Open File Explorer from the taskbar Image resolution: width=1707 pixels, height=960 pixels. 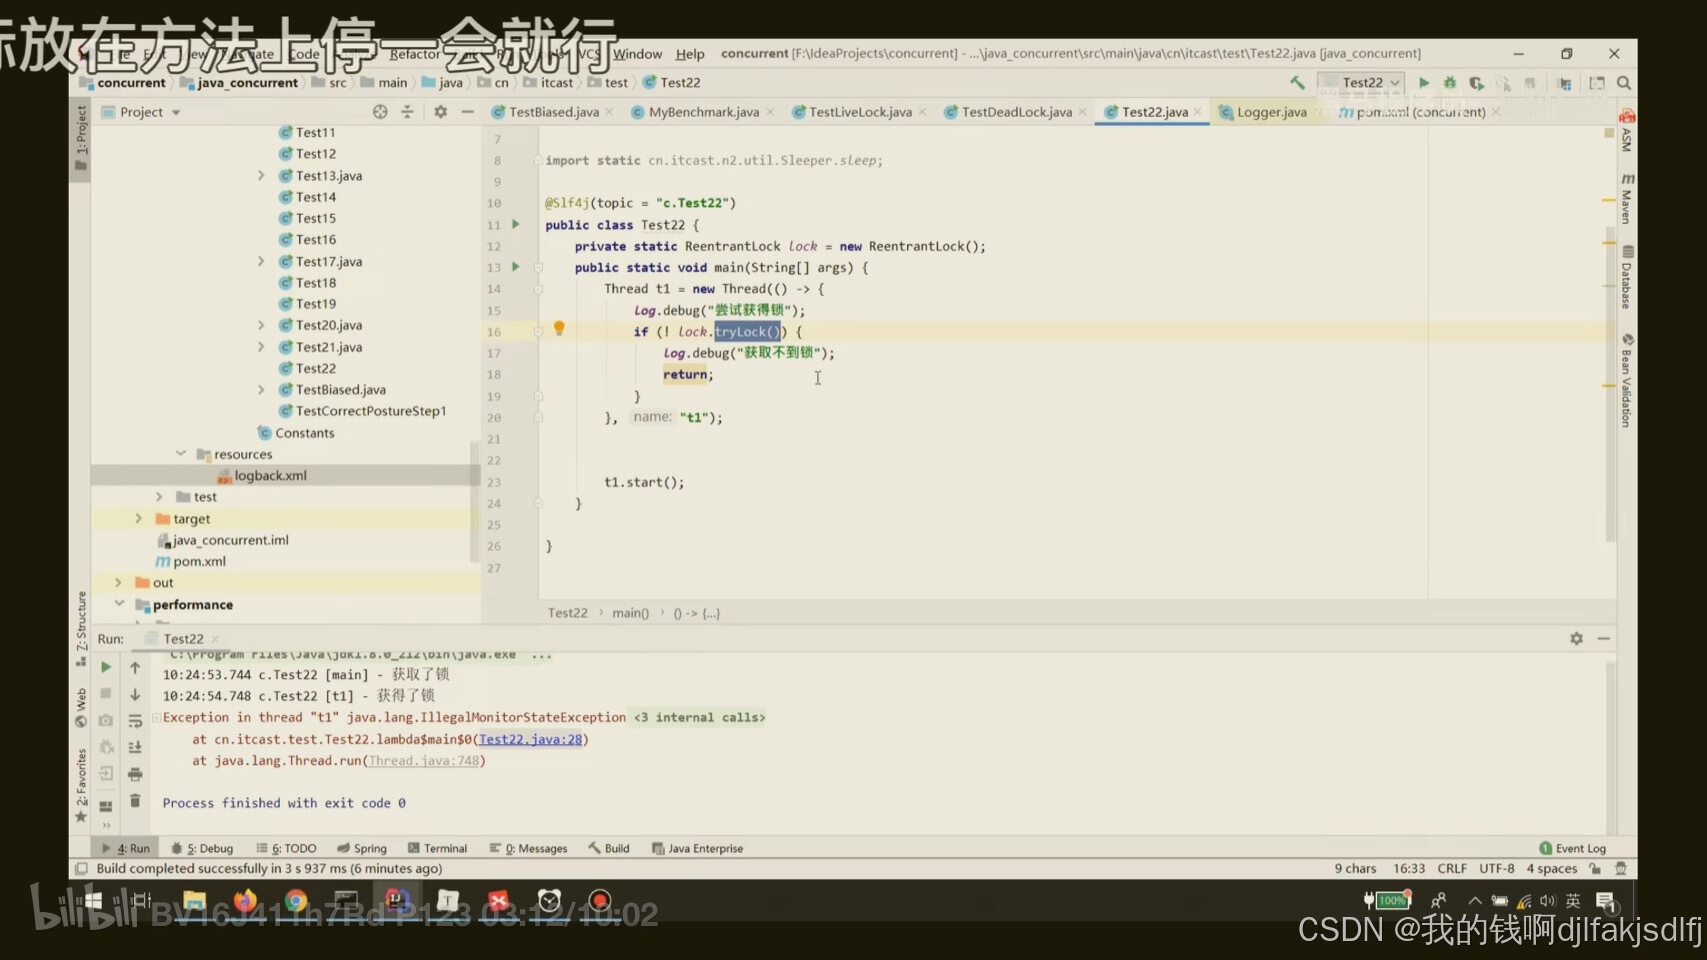click(194, 901)
